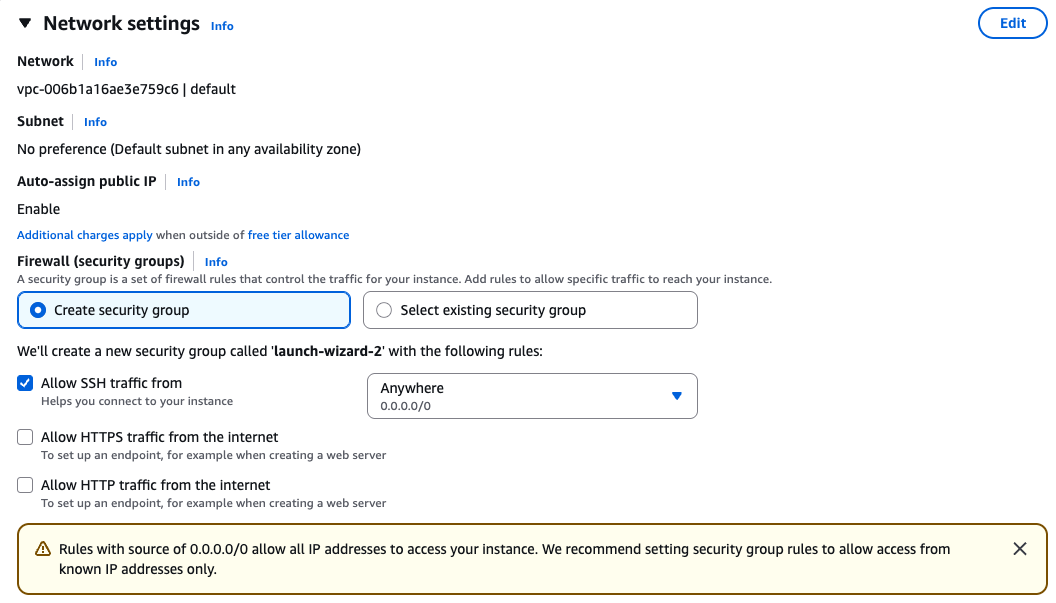This screenshot has height=603, width=1056.
Task: Collapse the Network settings section triangle
Action: 25,23
